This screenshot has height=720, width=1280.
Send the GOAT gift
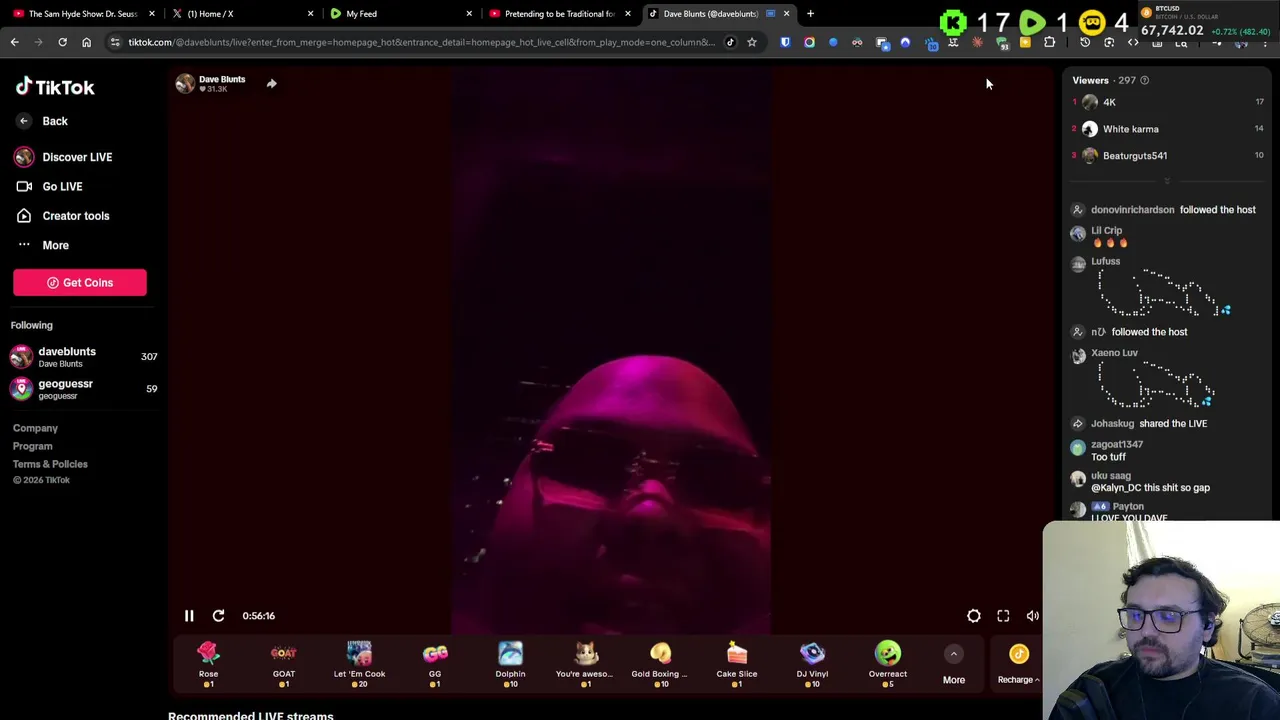[284, 664]
